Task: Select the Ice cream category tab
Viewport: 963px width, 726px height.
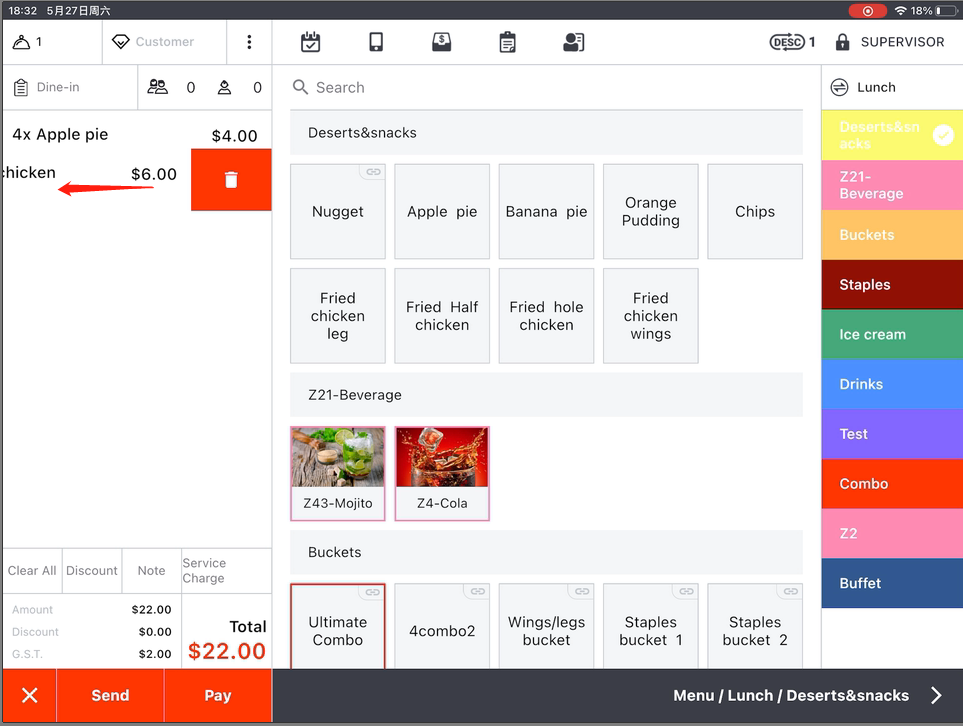Action: pyautogui.click(x=891, y=335)
